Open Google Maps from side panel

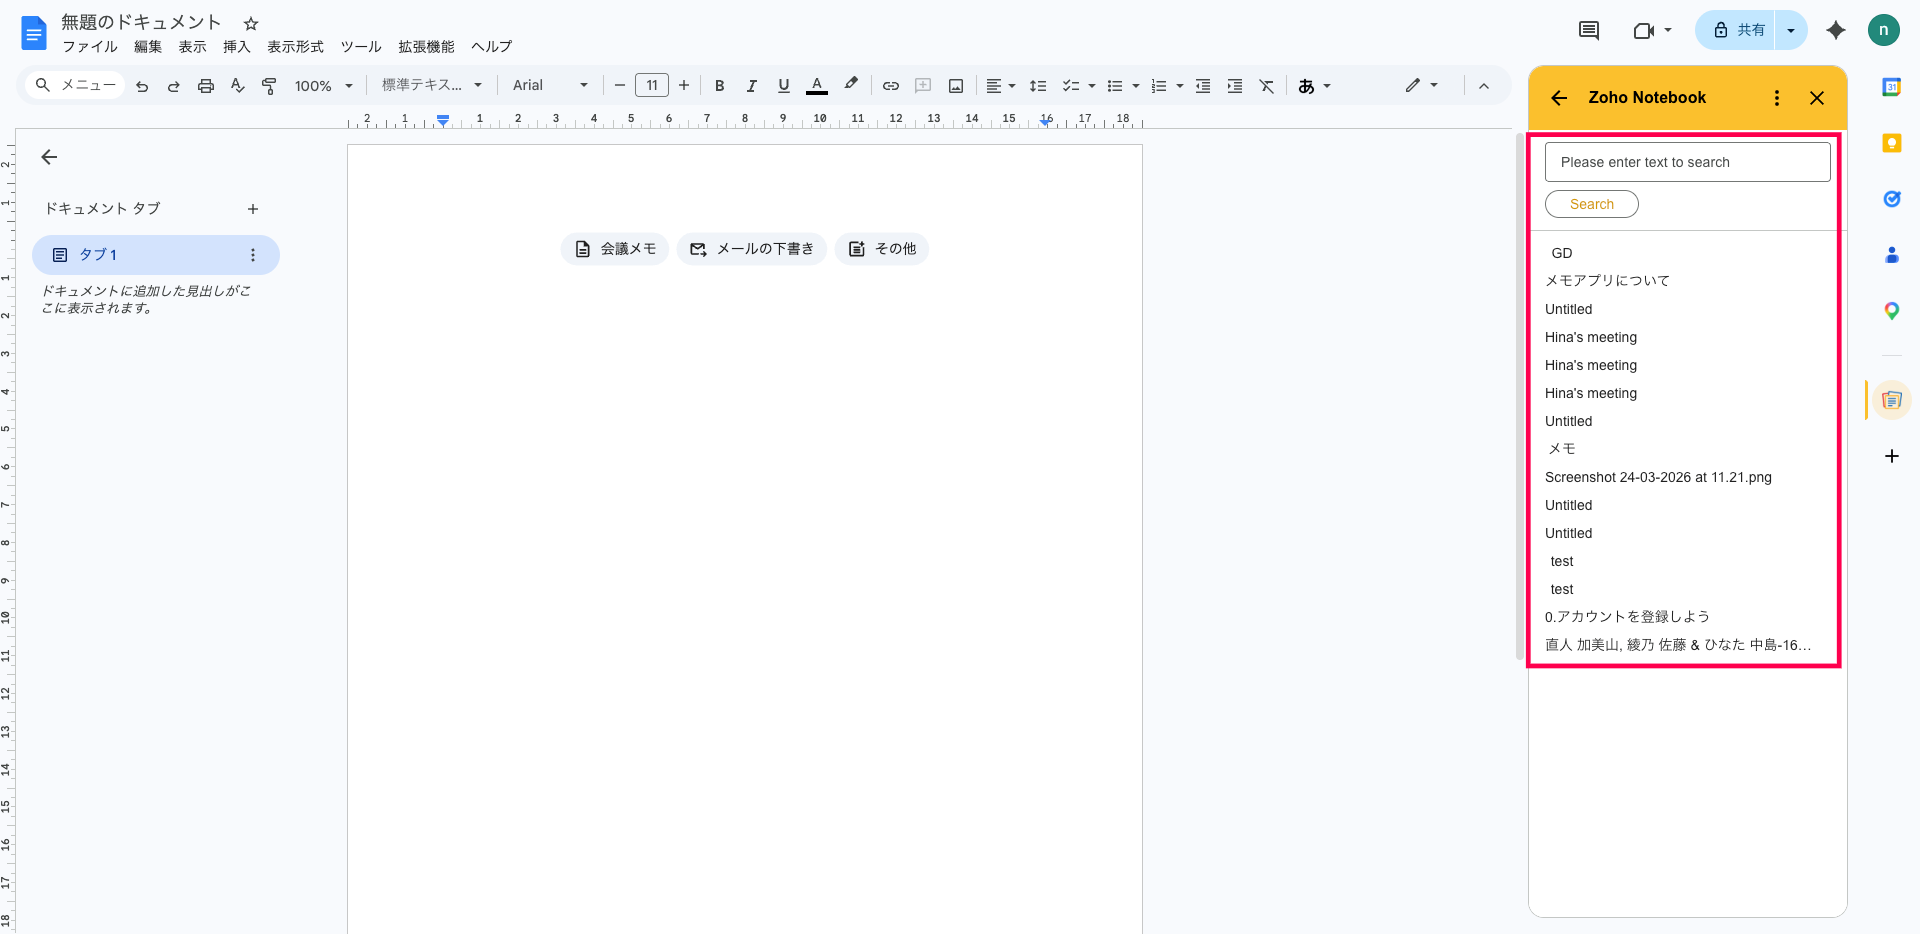pos(1891,311)
